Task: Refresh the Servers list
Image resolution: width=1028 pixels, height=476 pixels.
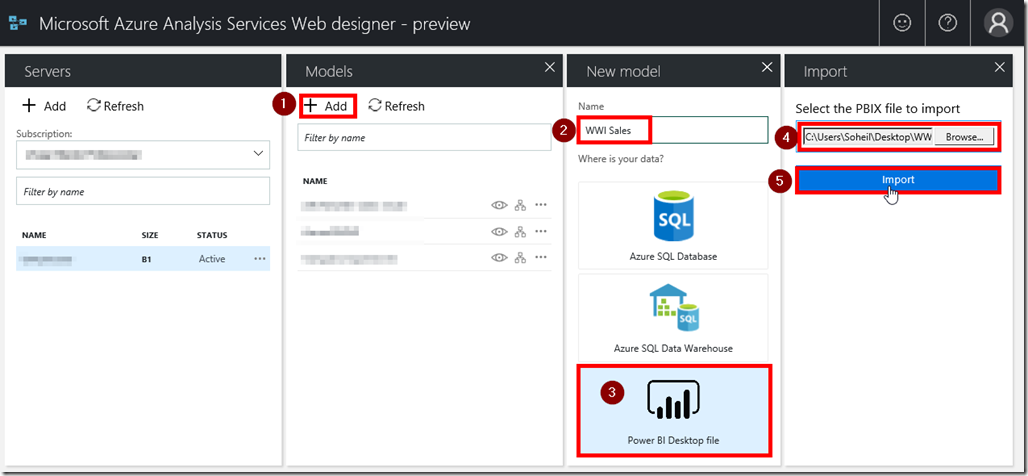Action: (115, 106)
